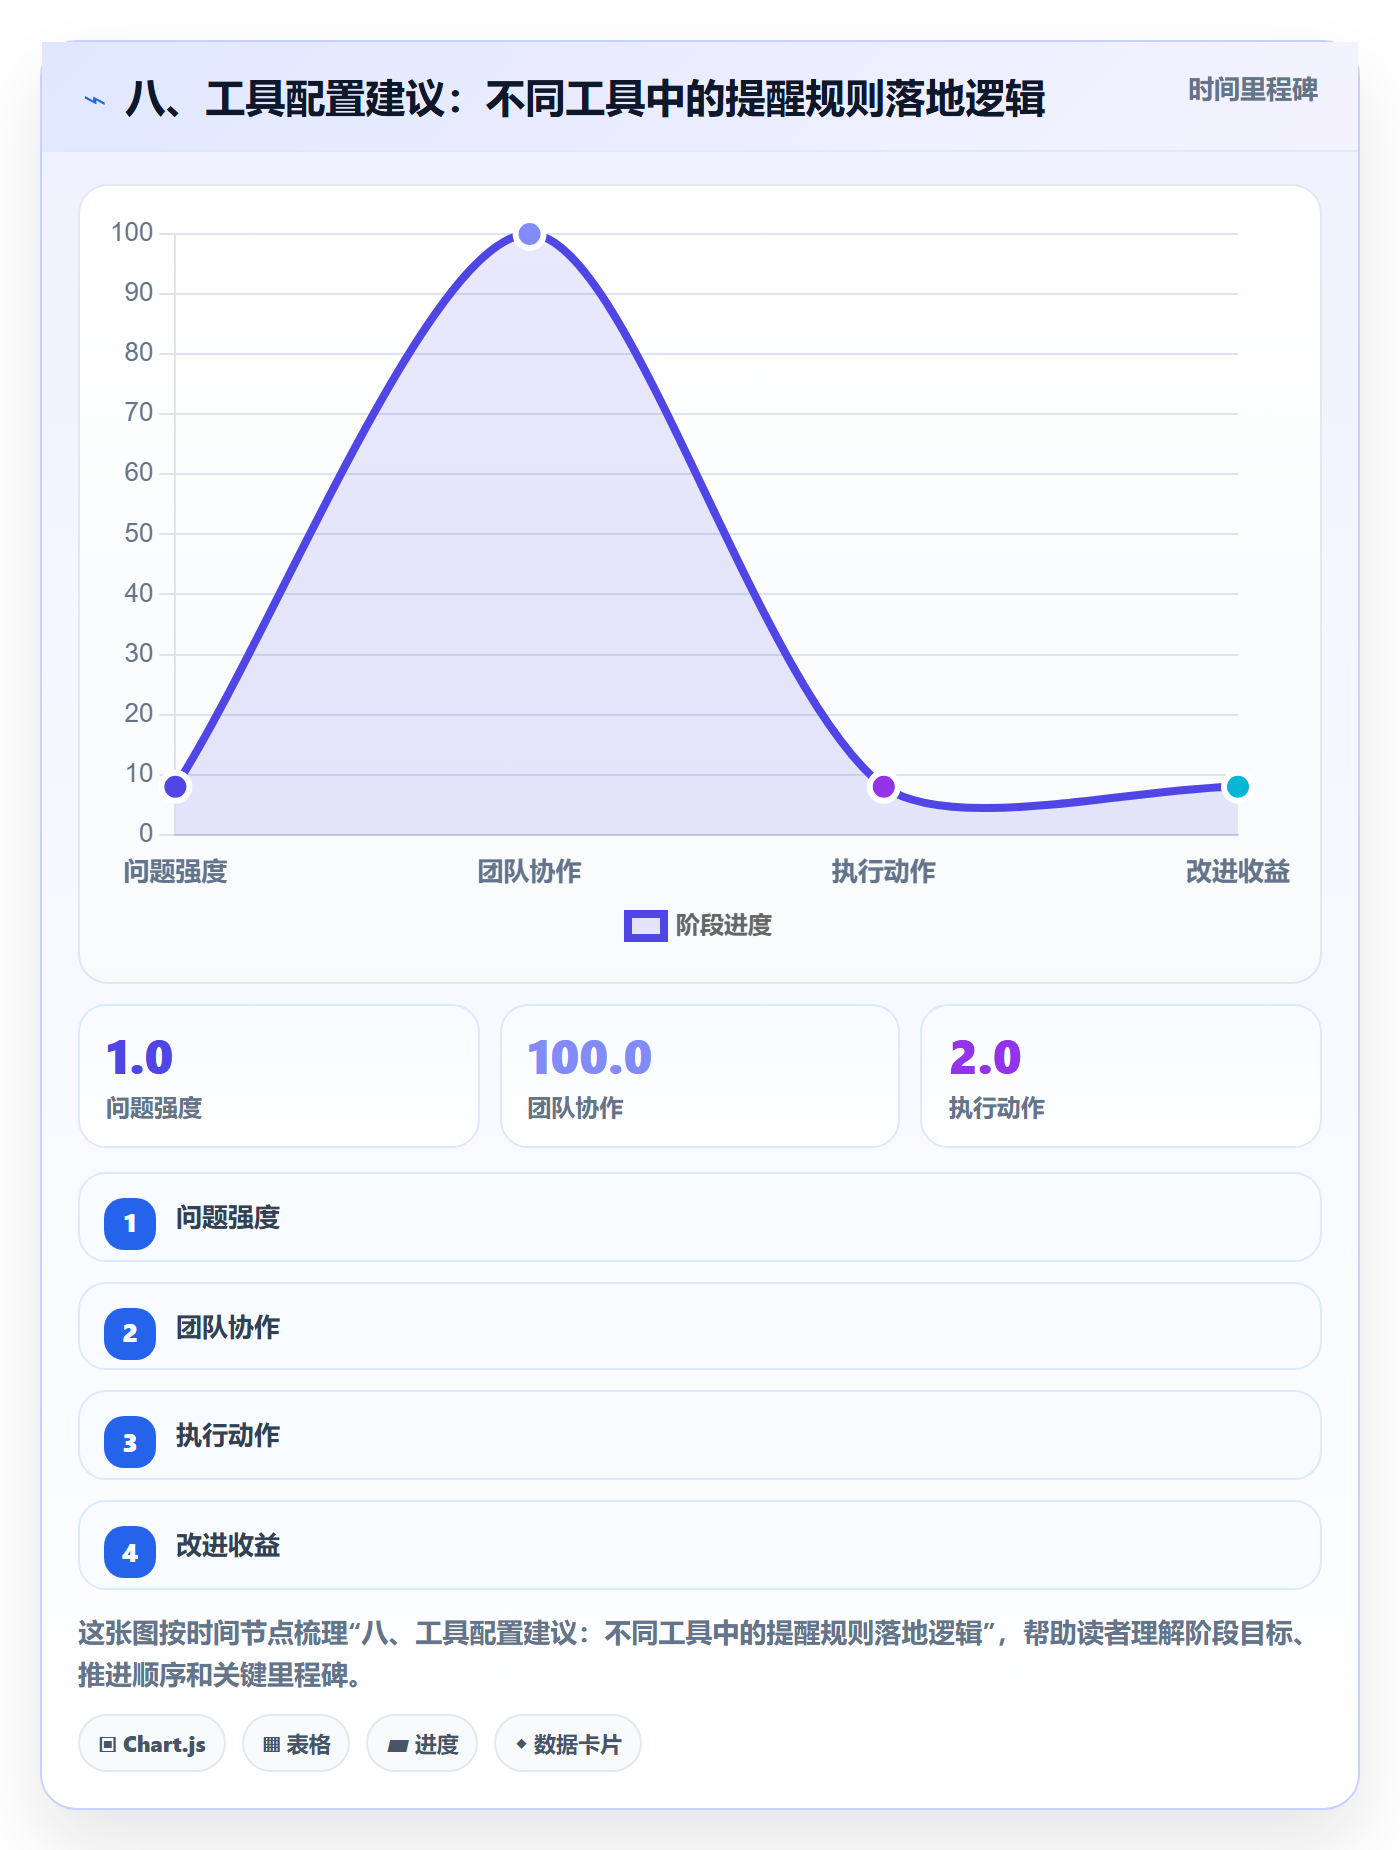Toggle the 阶段进度 legend color swatch
This screenshot has height=1850, width=1400.
(645, 926)
